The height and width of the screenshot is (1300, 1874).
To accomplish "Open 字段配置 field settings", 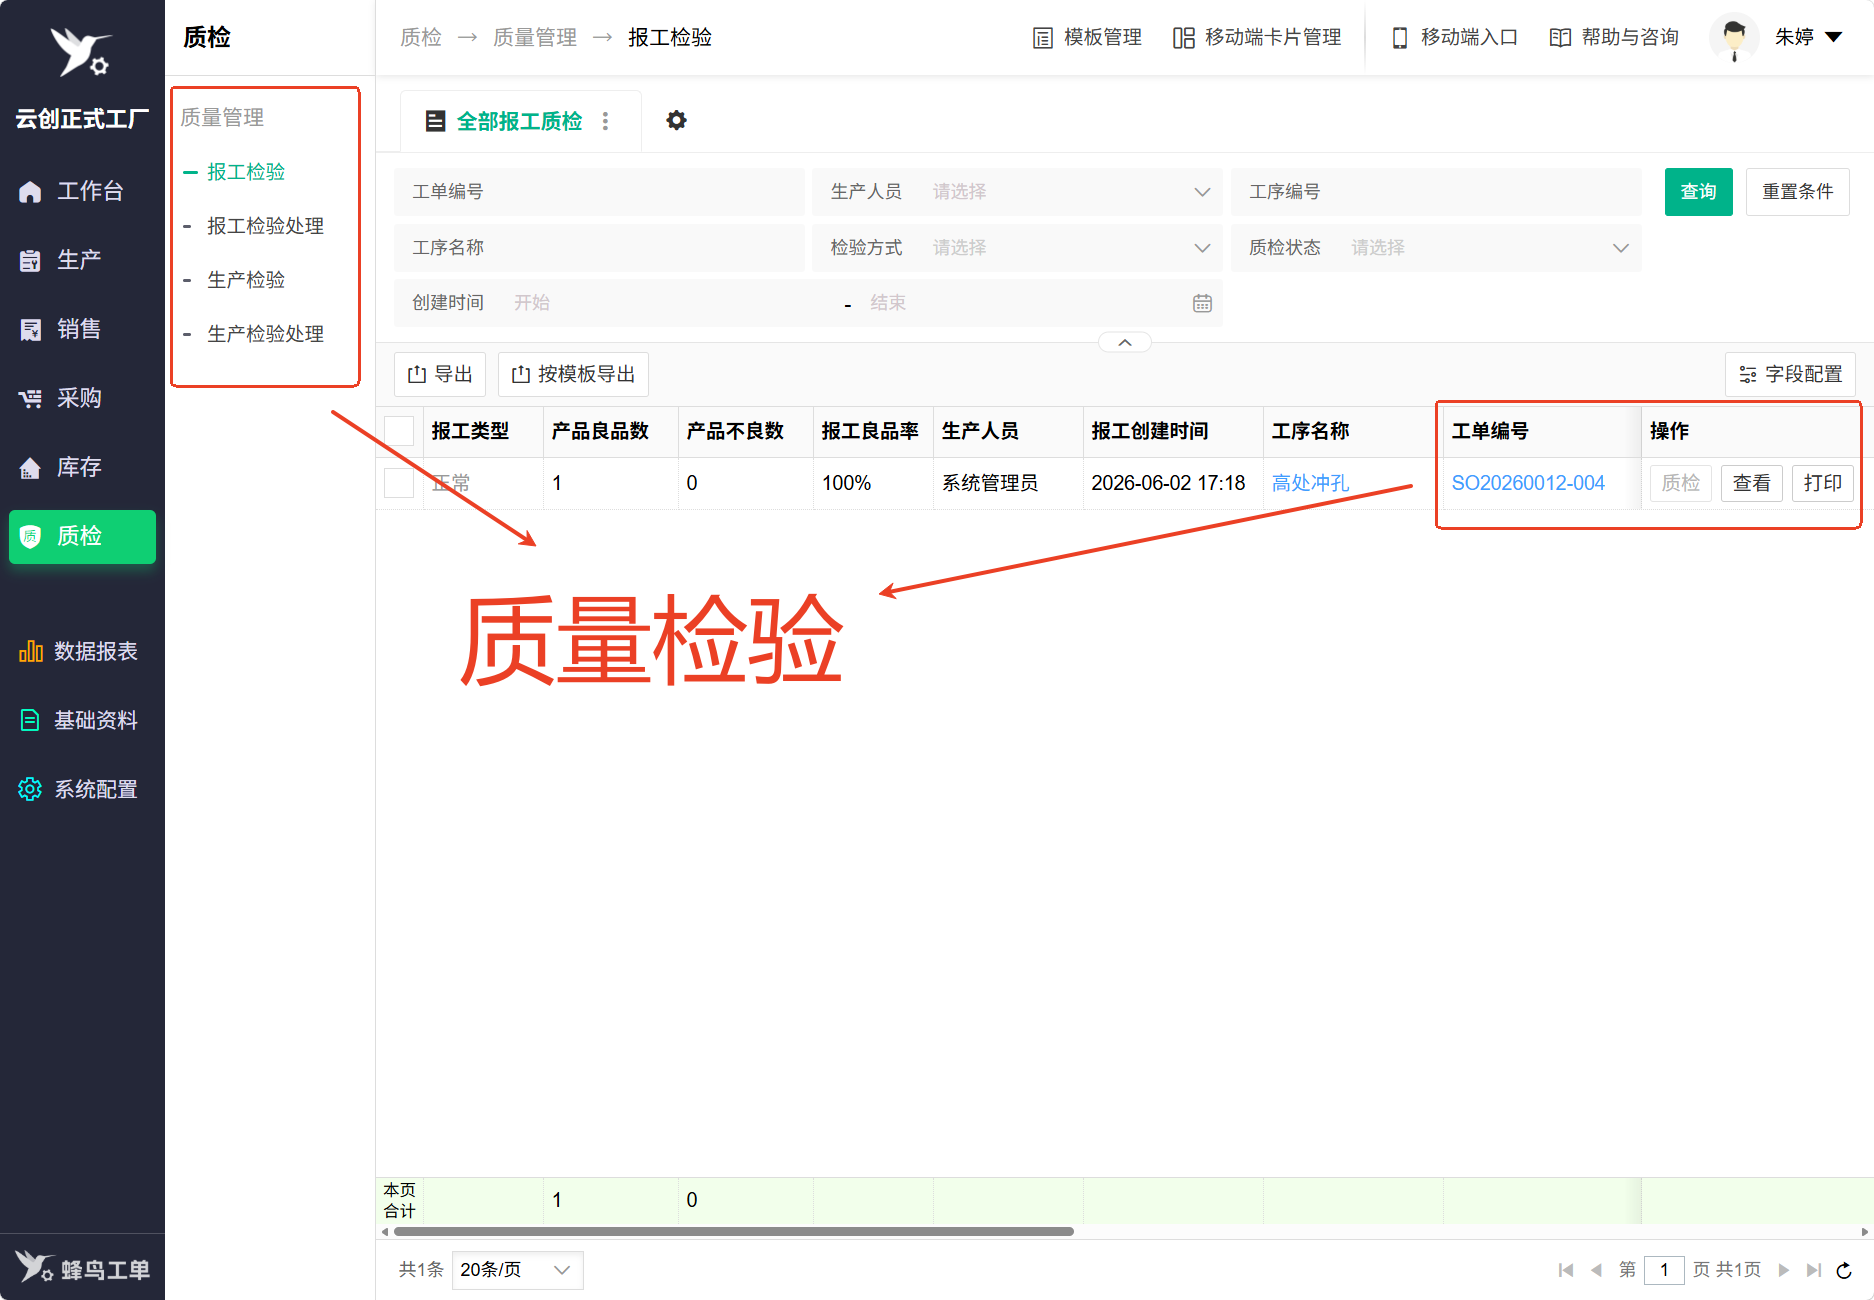I will (1791, 374).
